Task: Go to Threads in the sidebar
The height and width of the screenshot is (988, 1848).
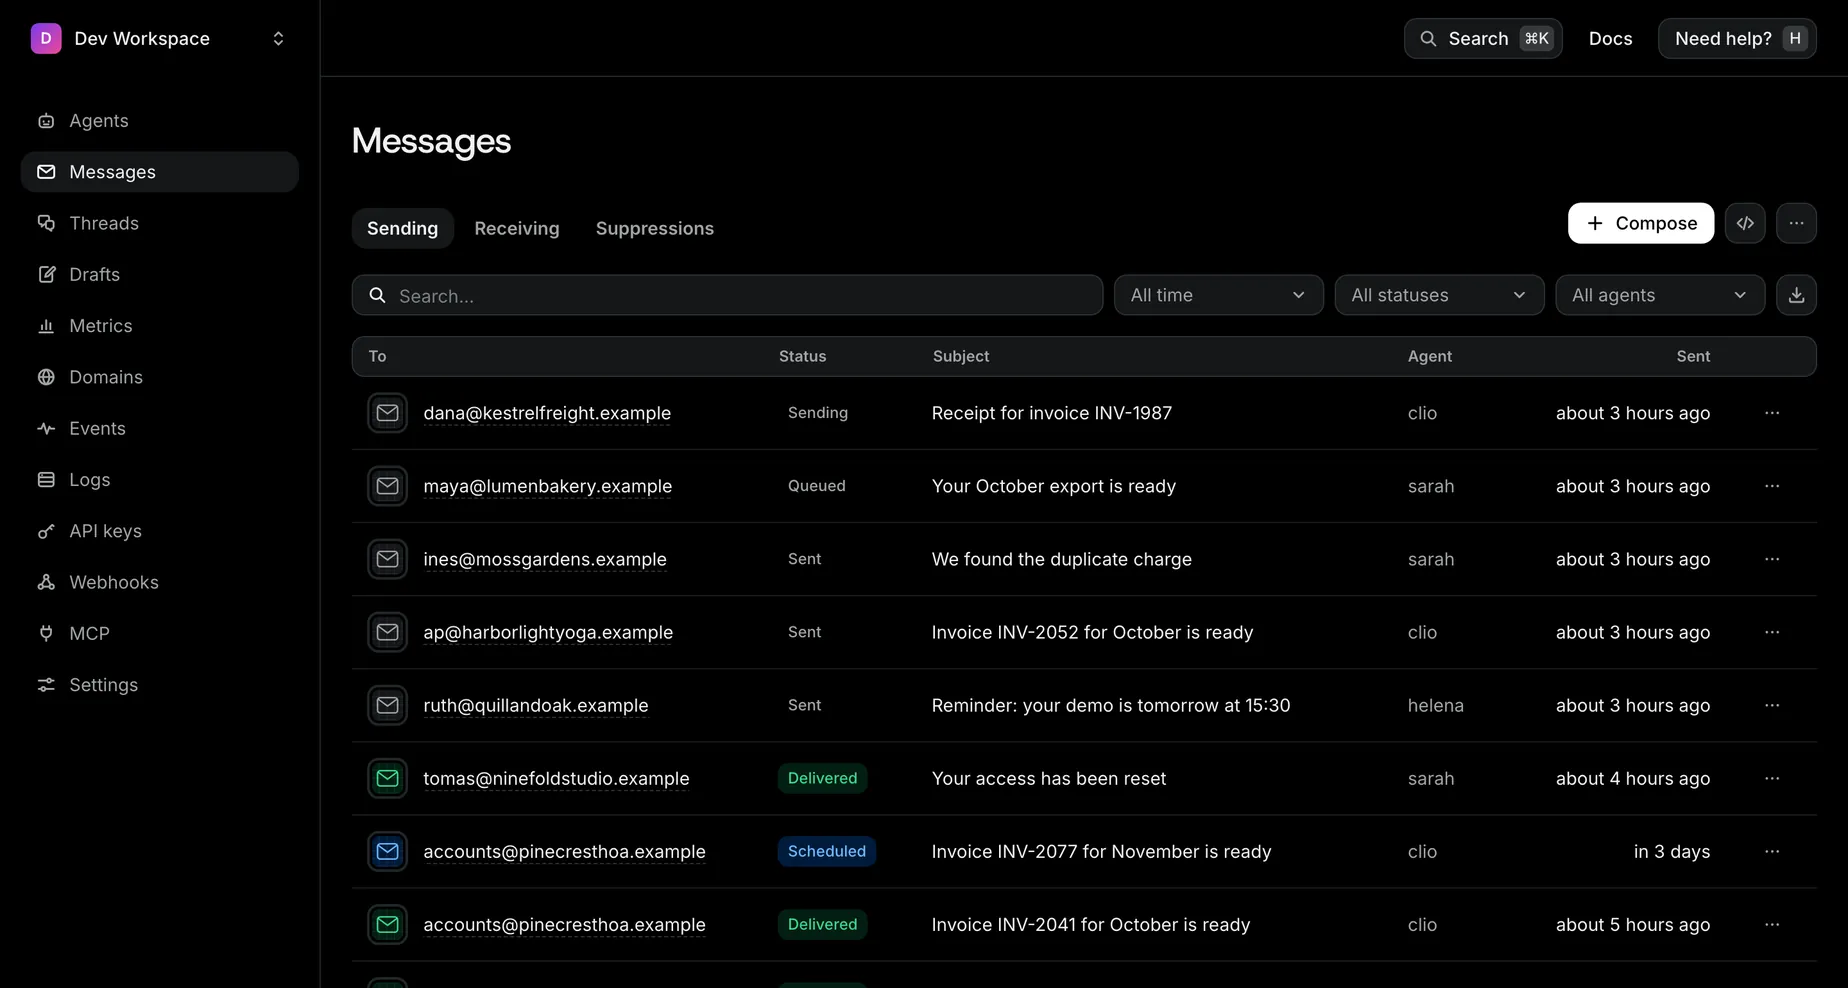Action: [x=159, y=223]
